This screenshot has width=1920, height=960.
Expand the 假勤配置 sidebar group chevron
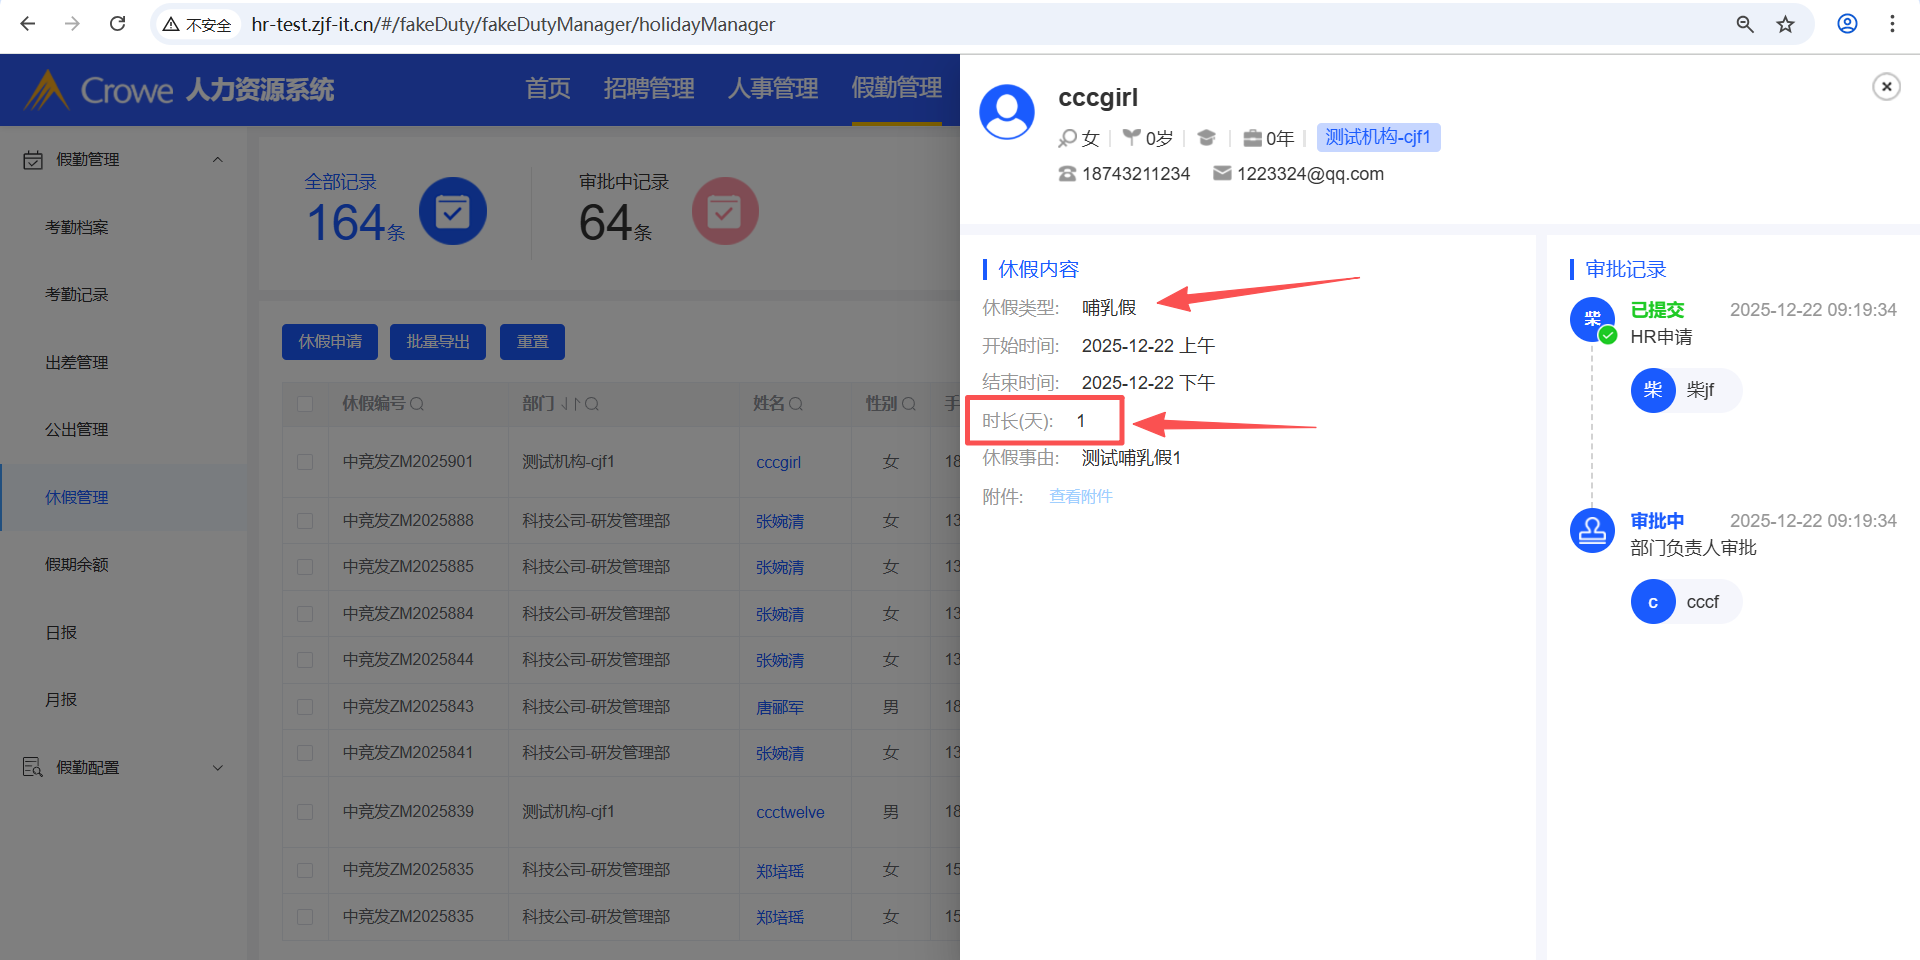(217, 768)
